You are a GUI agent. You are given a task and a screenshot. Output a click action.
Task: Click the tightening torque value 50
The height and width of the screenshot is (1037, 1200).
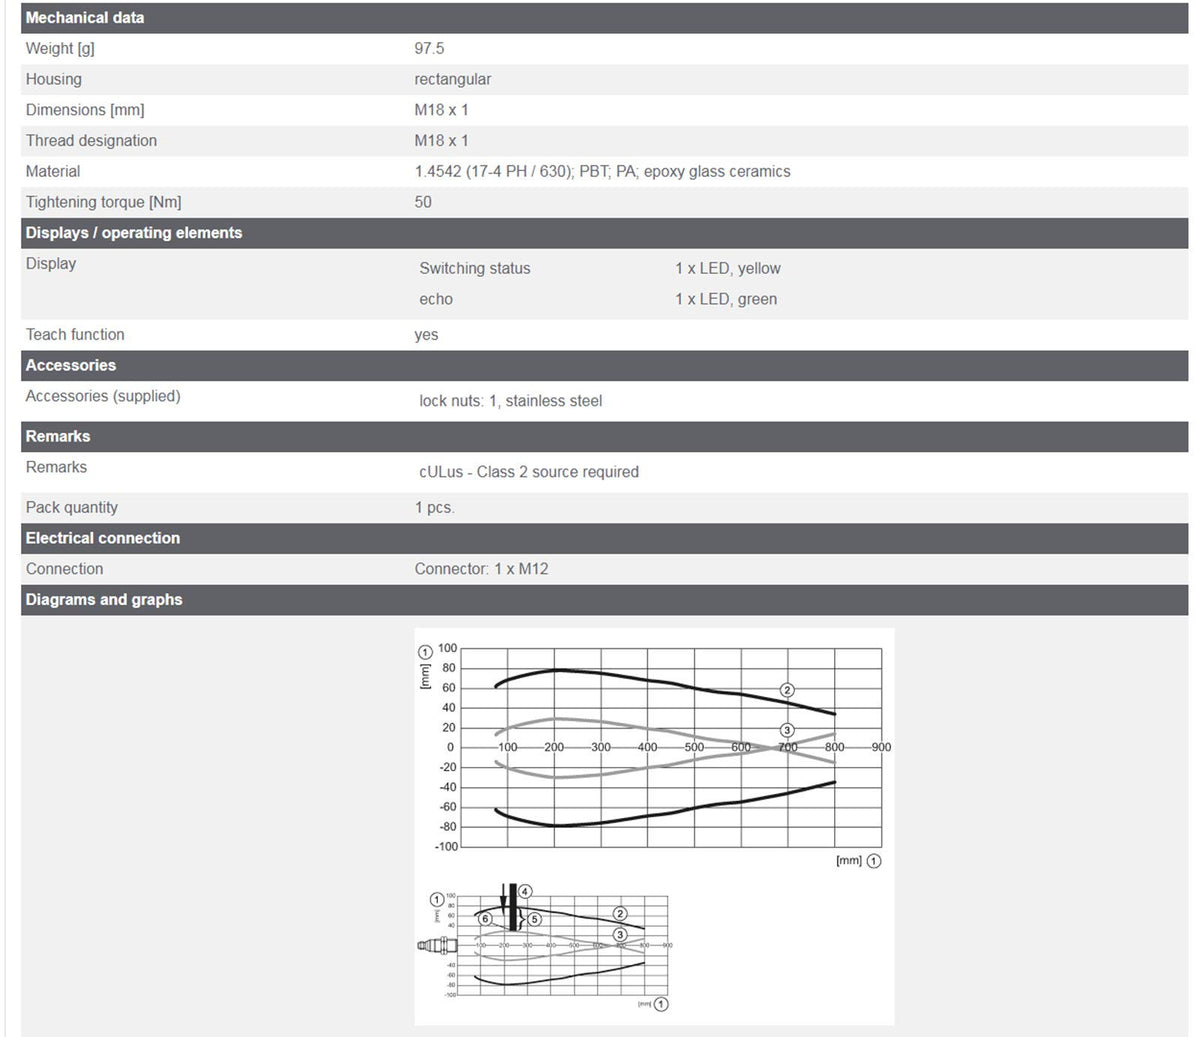point(423,202)
